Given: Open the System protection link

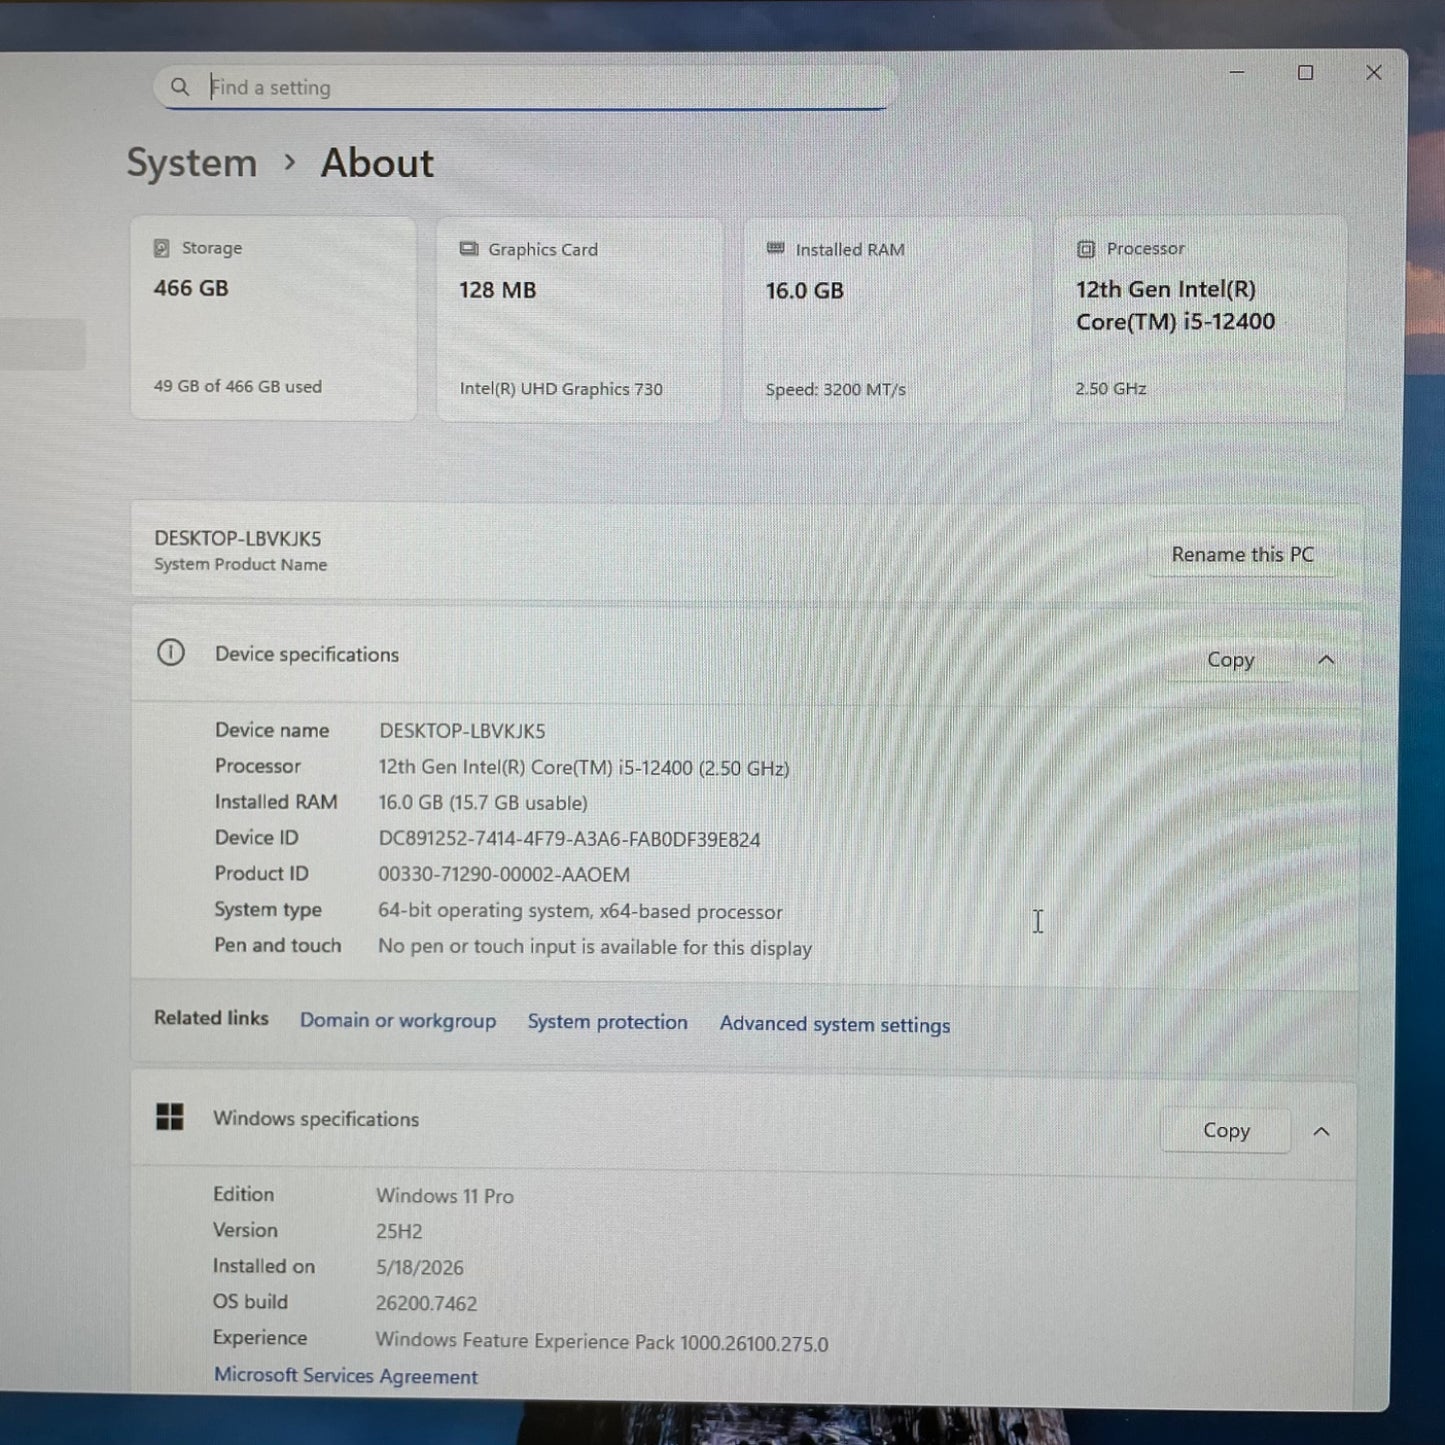Looking at the screenshot, I should coord(608,1022).
